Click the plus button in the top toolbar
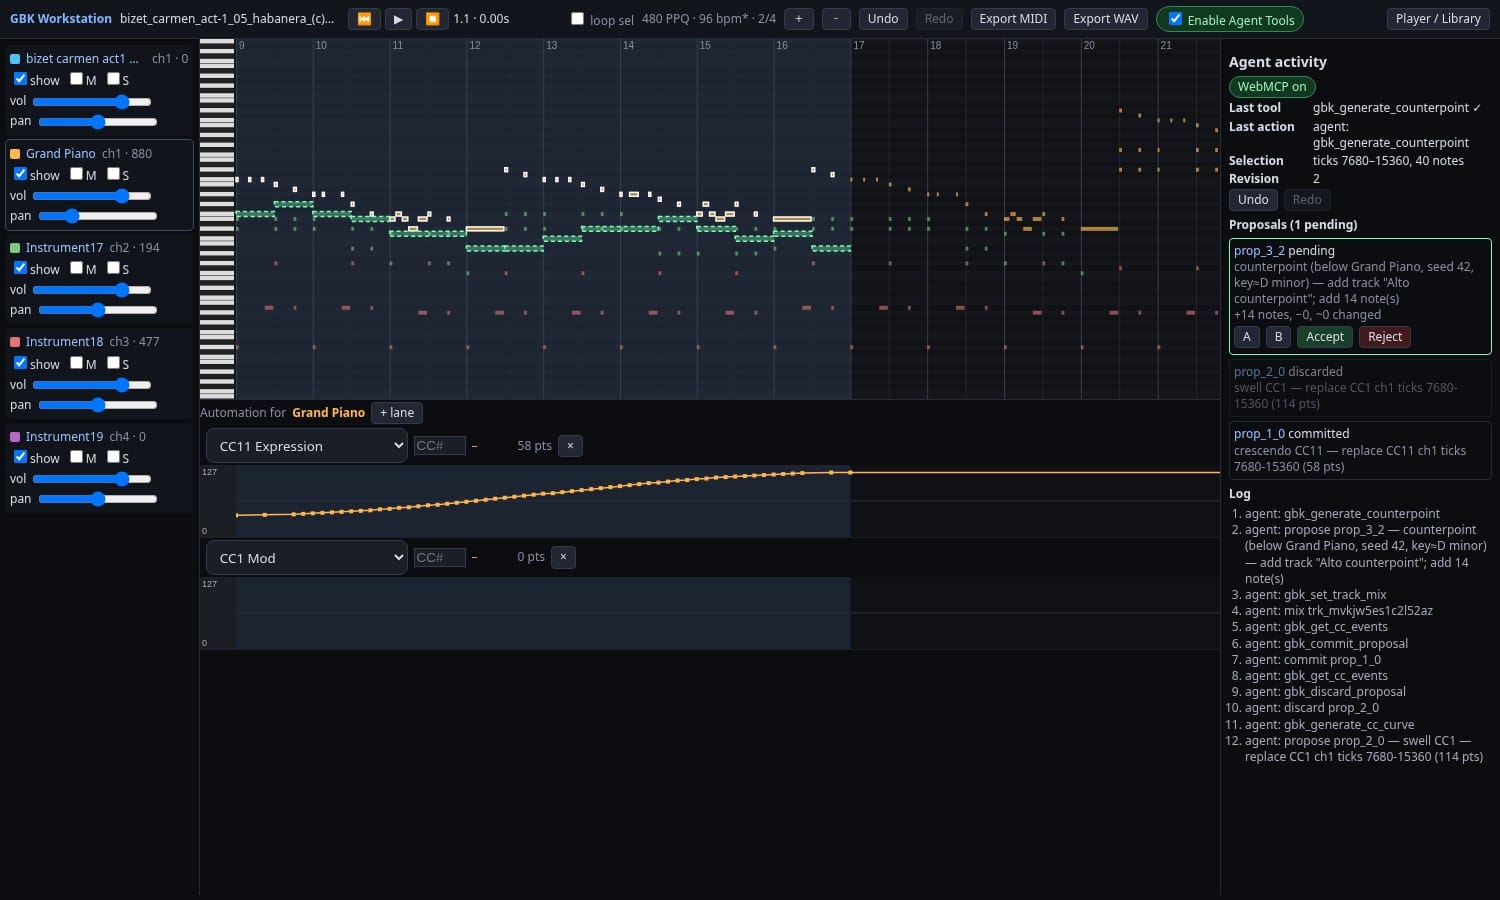This screenshot has height=900, width=1500. click(x=798, y=19)
